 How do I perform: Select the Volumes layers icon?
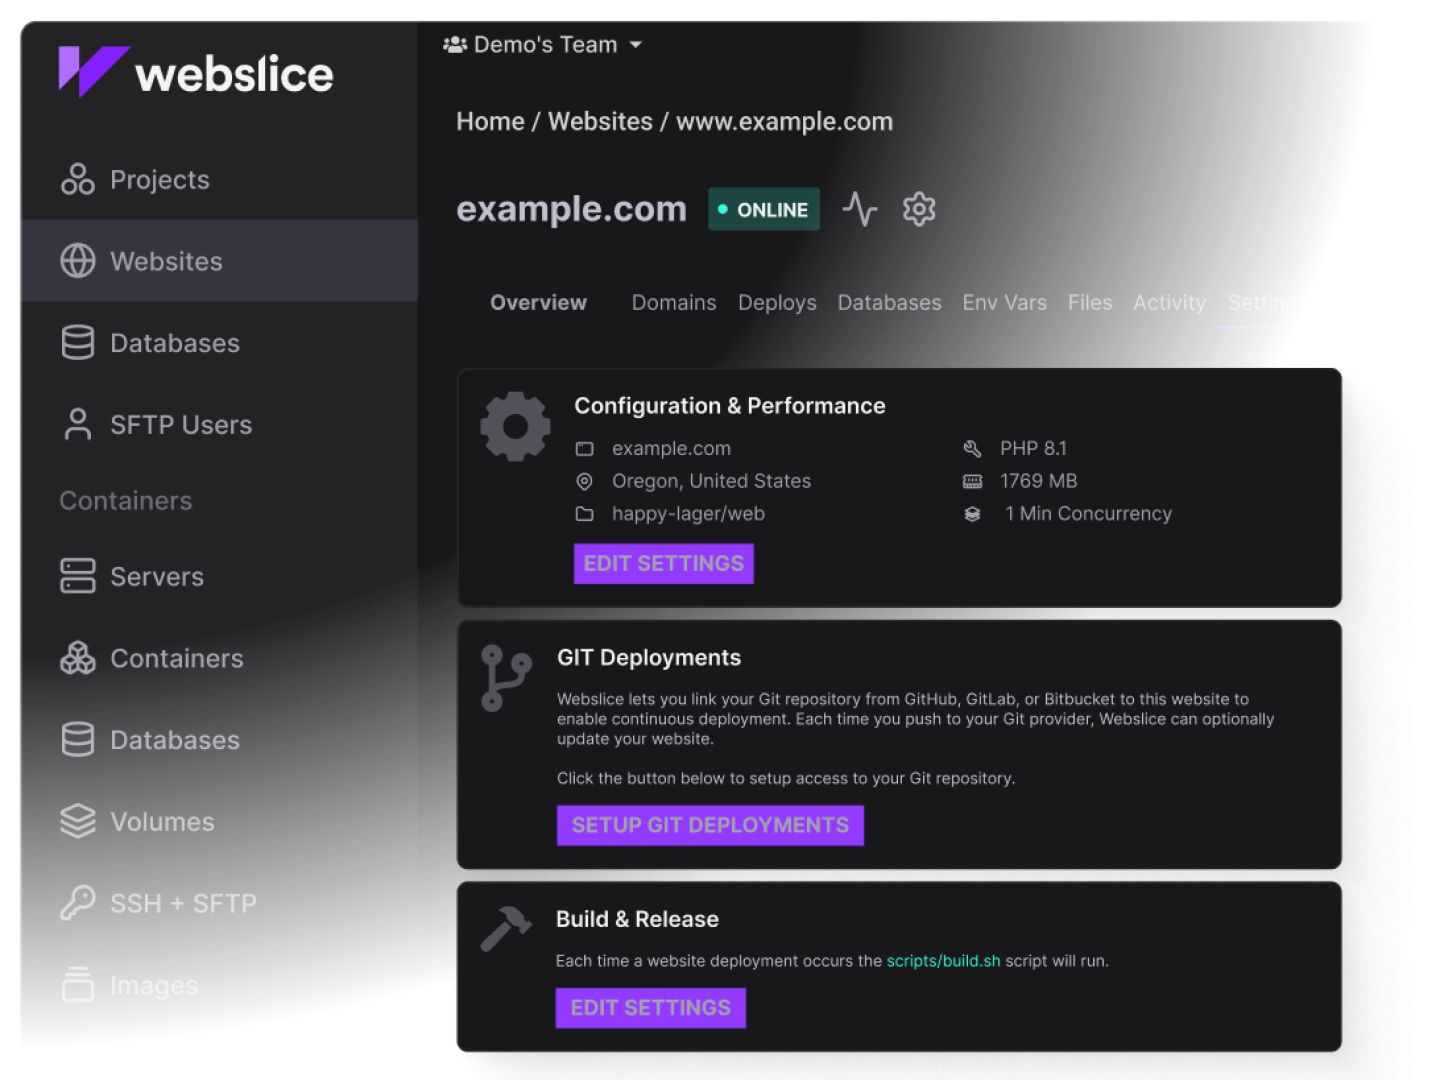pos(77,821)
